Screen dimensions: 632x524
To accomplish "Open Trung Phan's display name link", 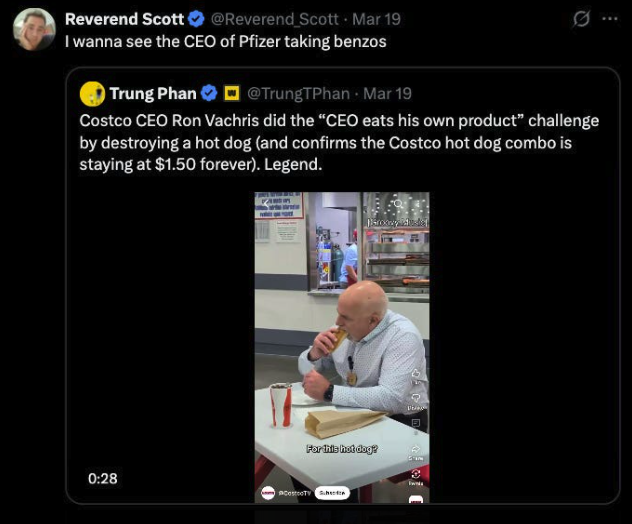I will 152,94.
